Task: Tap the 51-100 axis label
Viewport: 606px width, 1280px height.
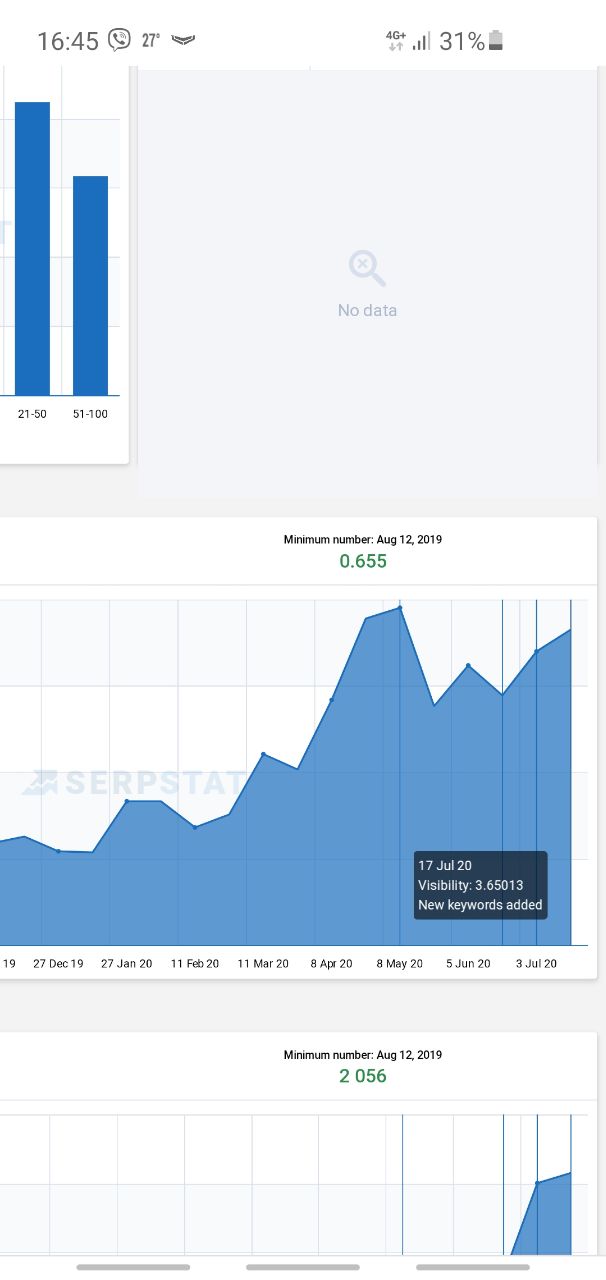Action: pos(90,414)
